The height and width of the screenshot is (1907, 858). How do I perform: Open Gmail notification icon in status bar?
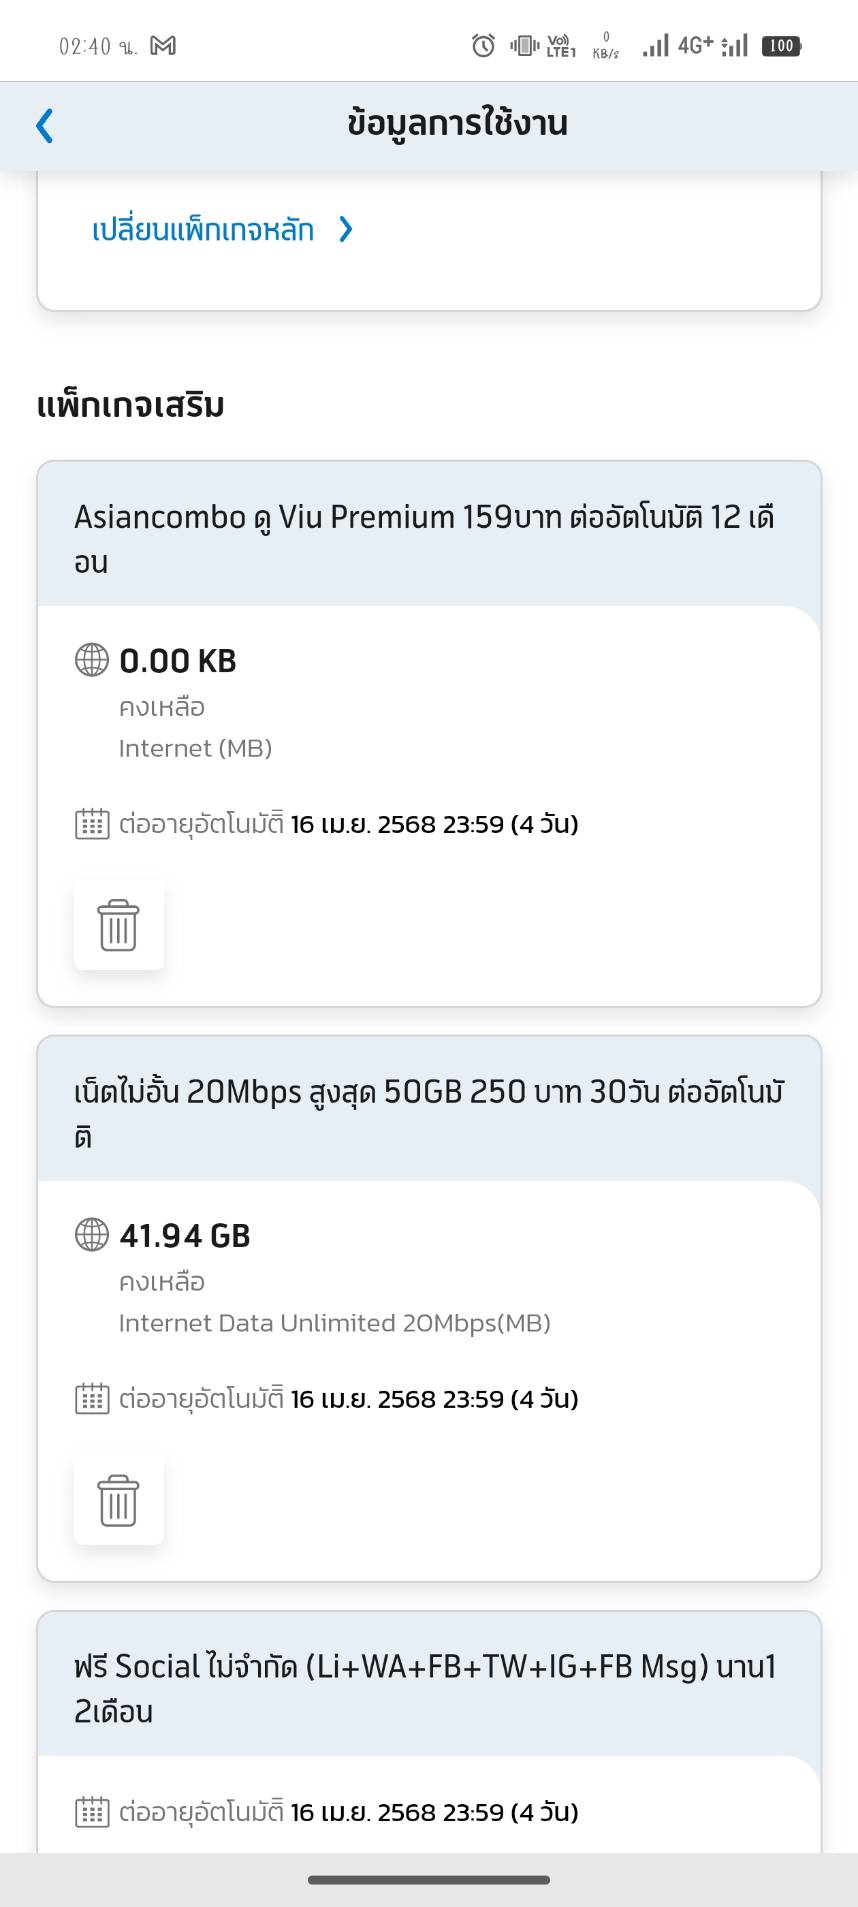coord(163,45)
